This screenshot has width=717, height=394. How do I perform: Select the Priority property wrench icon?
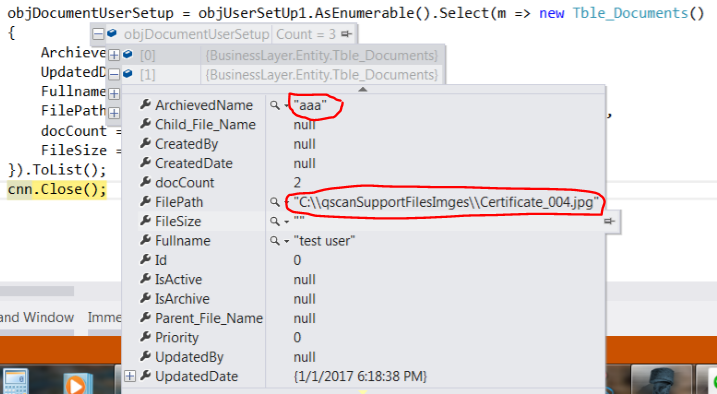pos(145,337)
